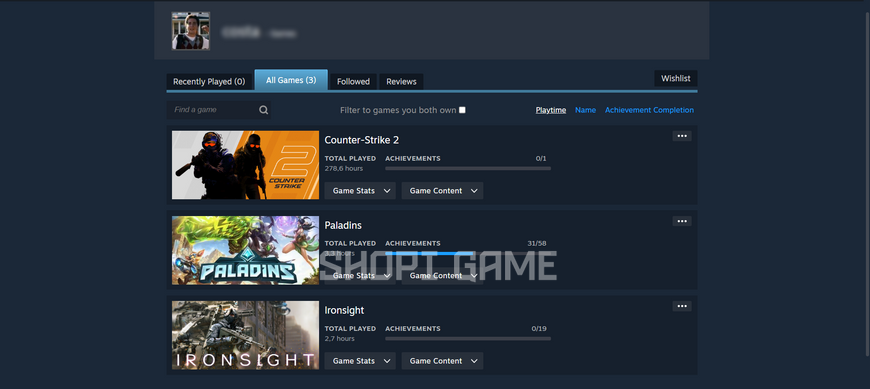Screen dimensions: 870x389
Task: Expand Counter-Strike 2 Game Content dropdown
Action: tap(442, 191)
